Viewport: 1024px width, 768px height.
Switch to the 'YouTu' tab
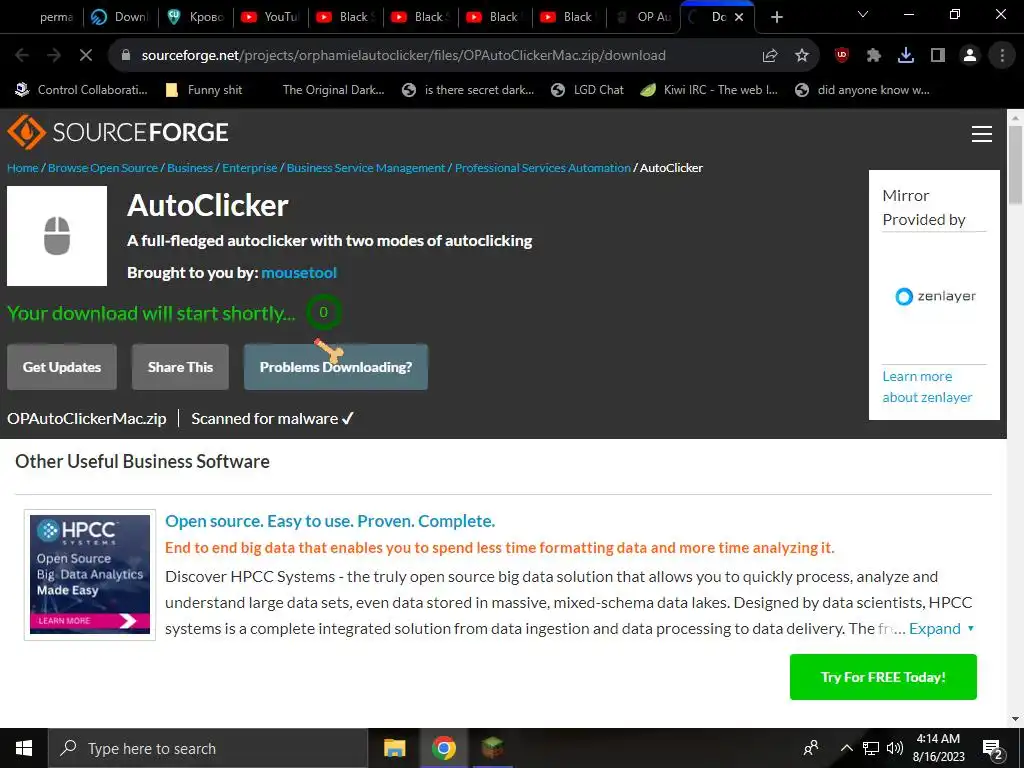270,17
